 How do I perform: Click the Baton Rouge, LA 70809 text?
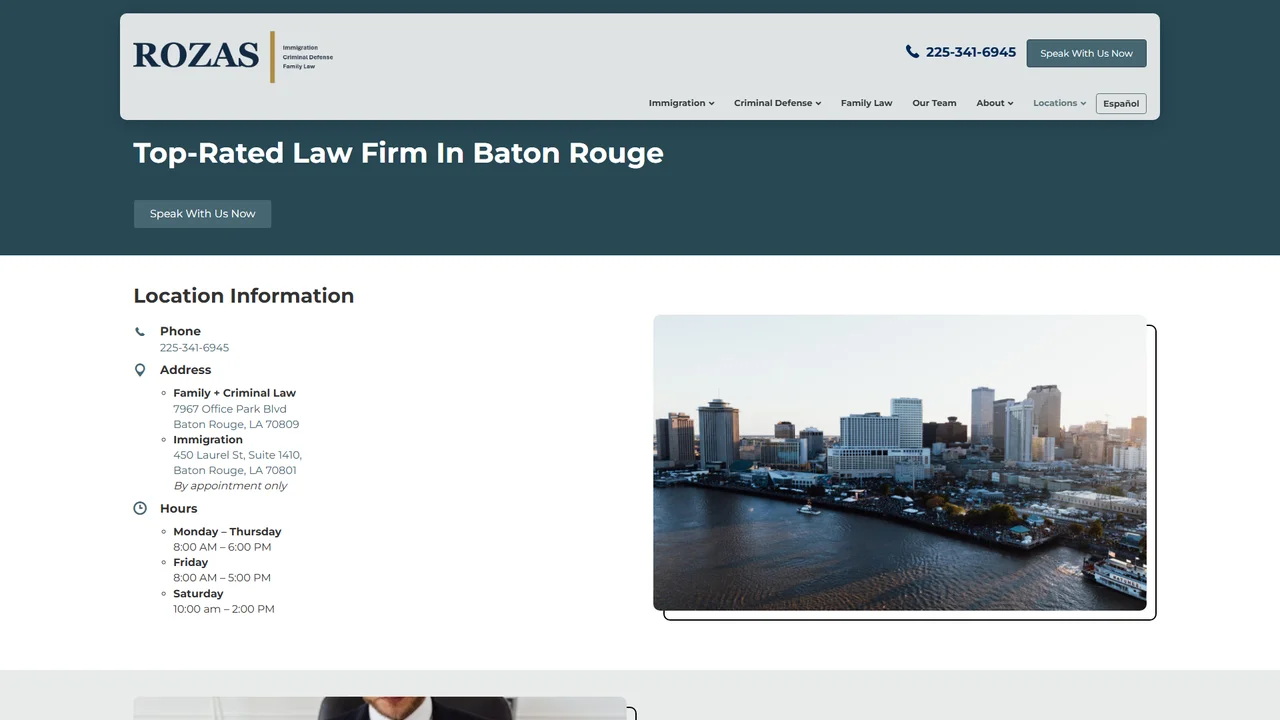point(236,424)
